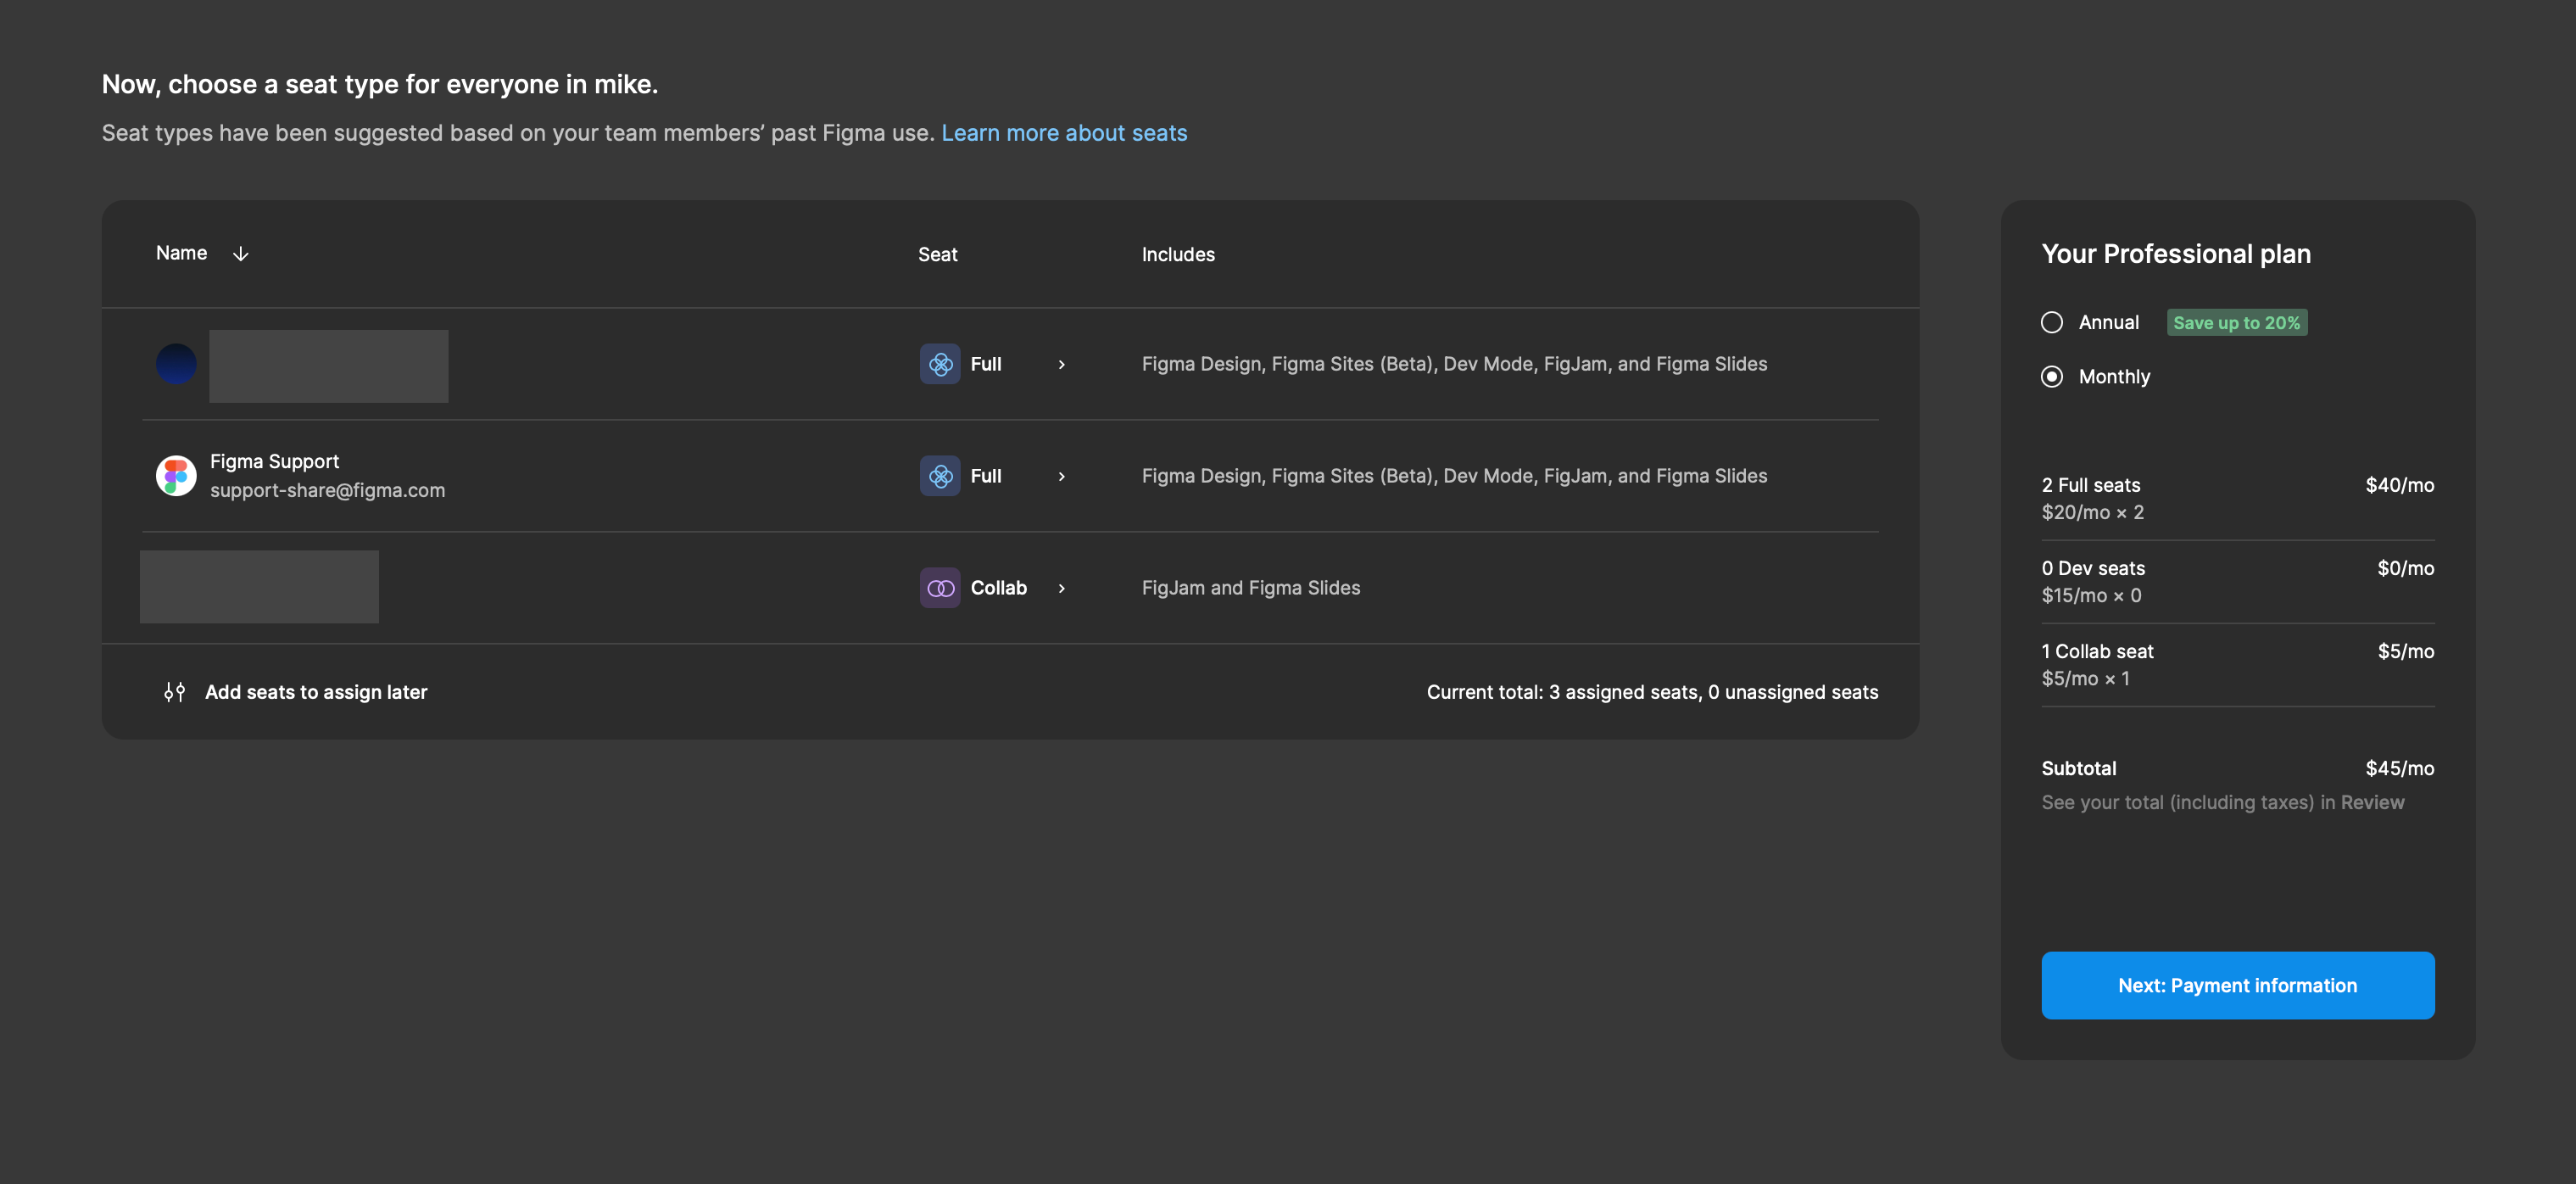This screenshot has height=1184, width=2576.
Task: Click the $5/mo × 1 text
Action: (x=2085, y=678)
